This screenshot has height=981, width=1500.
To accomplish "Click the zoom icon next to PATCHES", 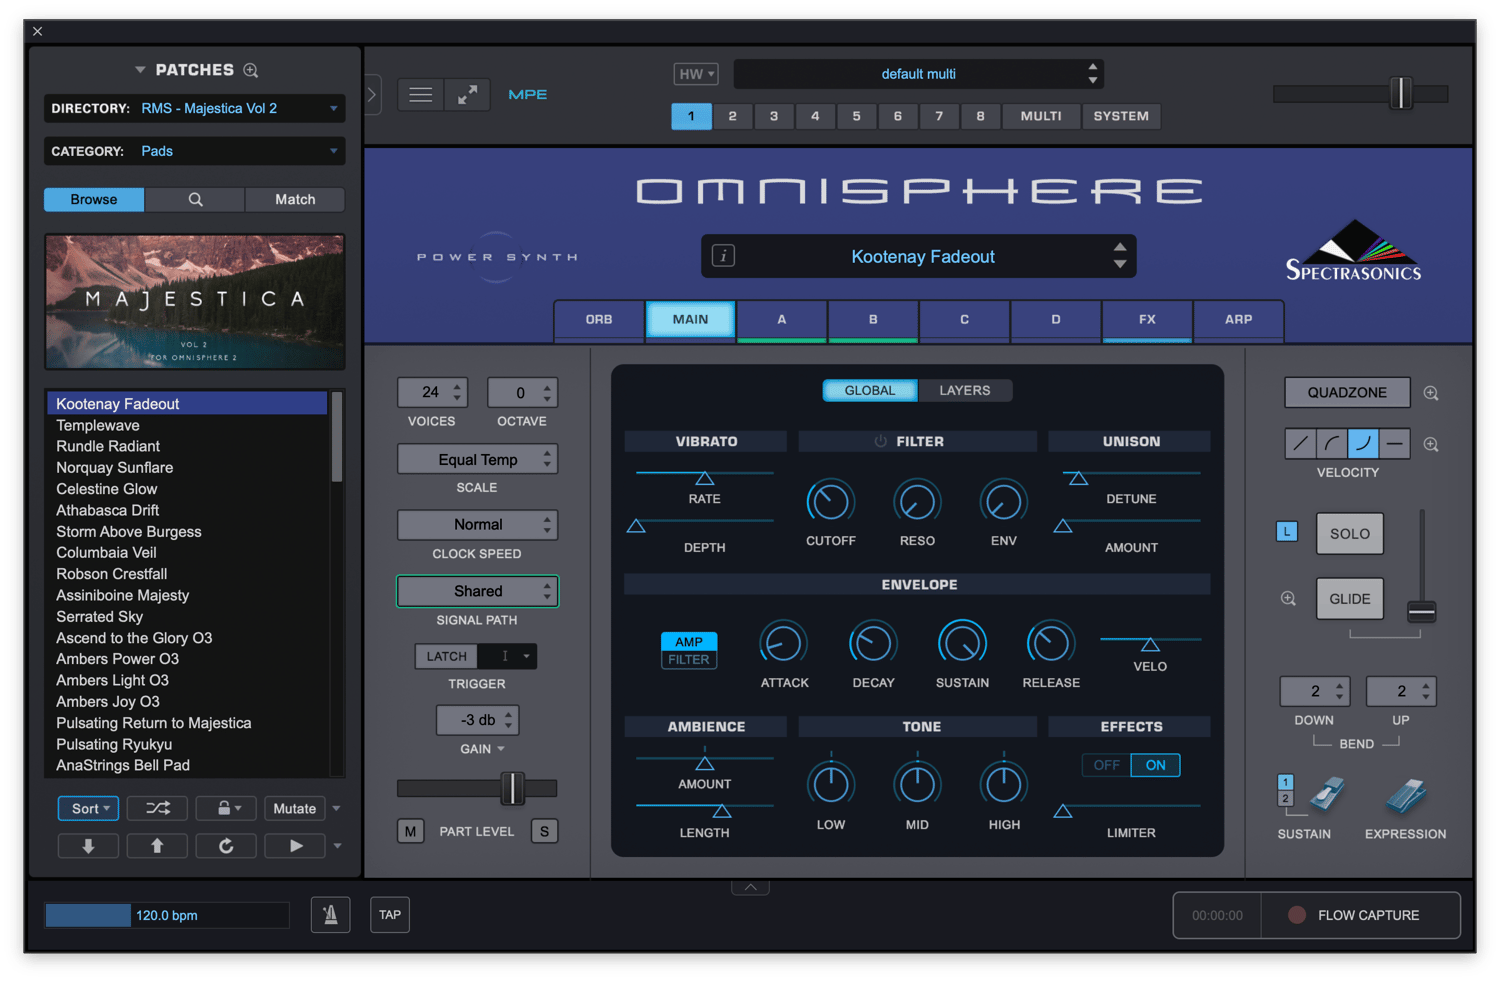I will (251, 70).
